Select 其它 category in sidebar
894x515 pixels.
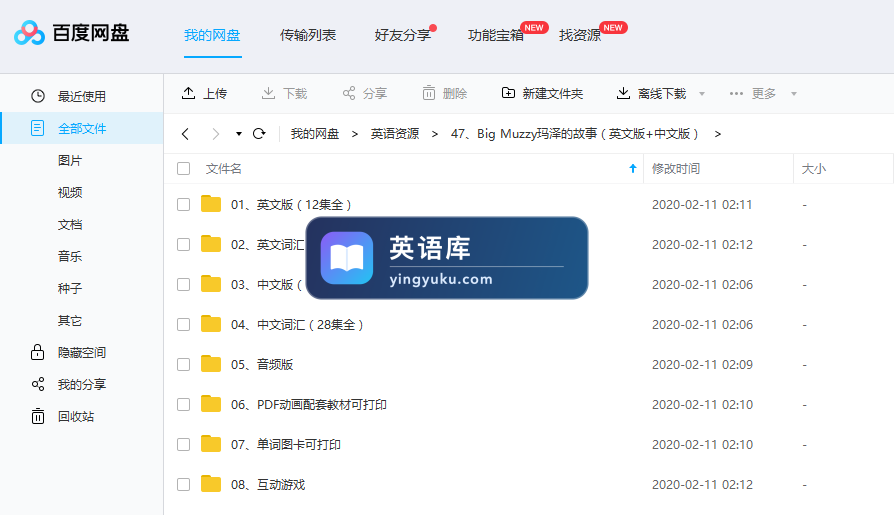pyautogui.click(x=70, y=321)
